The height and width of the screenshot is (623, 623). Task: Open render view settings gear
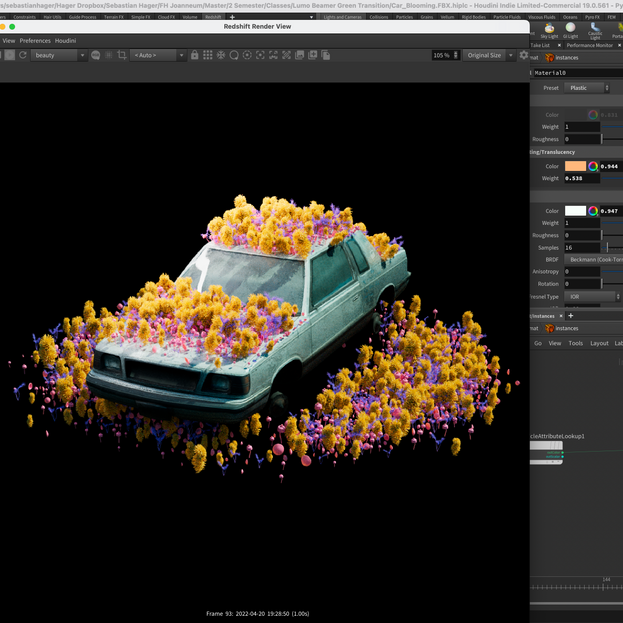pyautogui.click(x=524, y=55)
